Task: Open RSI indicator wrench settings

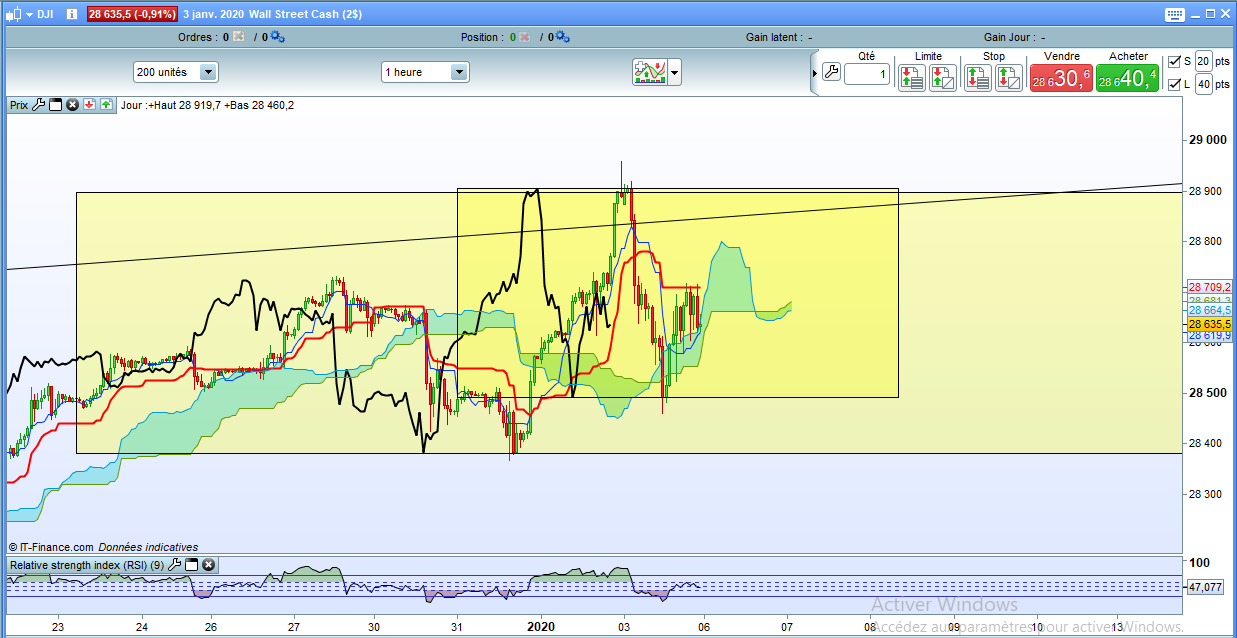Action: pos(175,565)
